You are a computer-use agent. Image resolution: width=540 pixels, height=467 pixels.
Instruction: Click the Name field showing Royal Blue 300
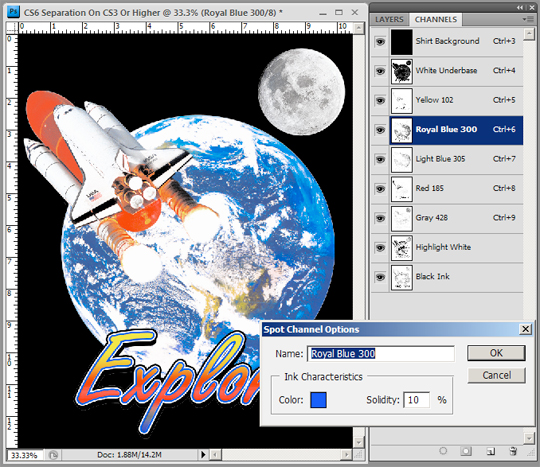click(x=381, y=354)
